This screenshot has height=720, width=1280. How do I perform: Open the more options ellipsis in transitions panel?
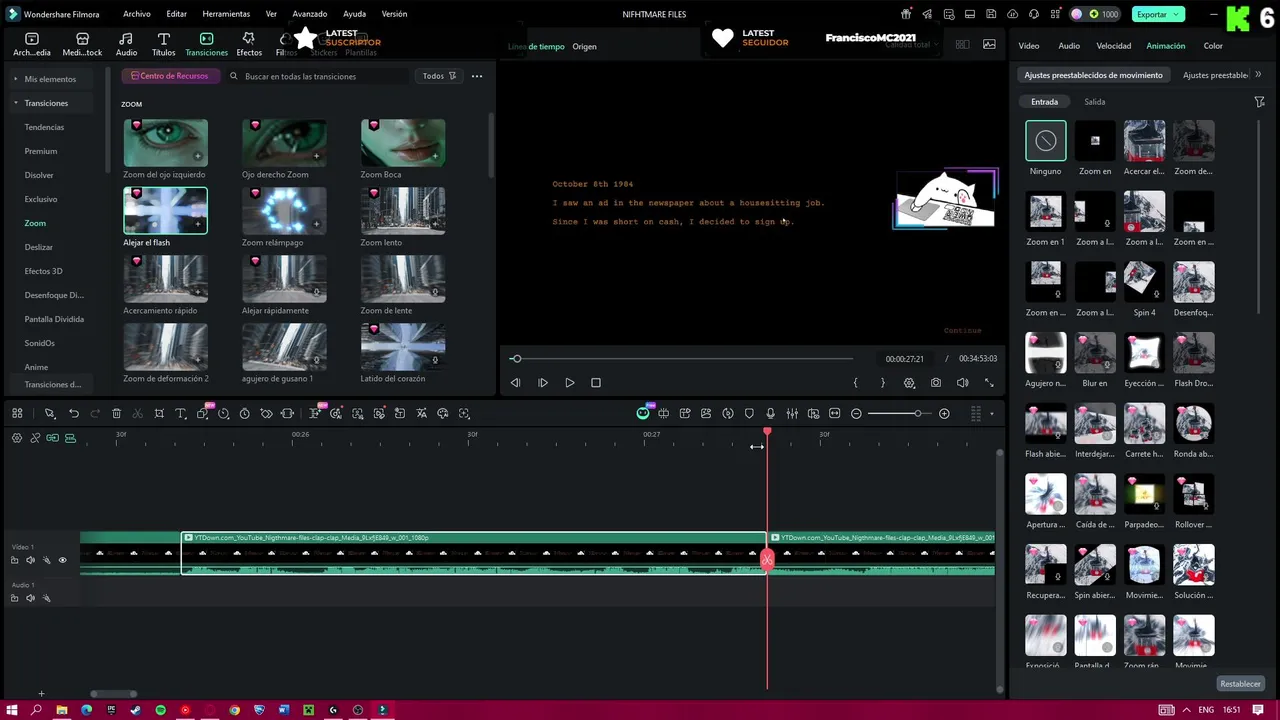point(477,76)
